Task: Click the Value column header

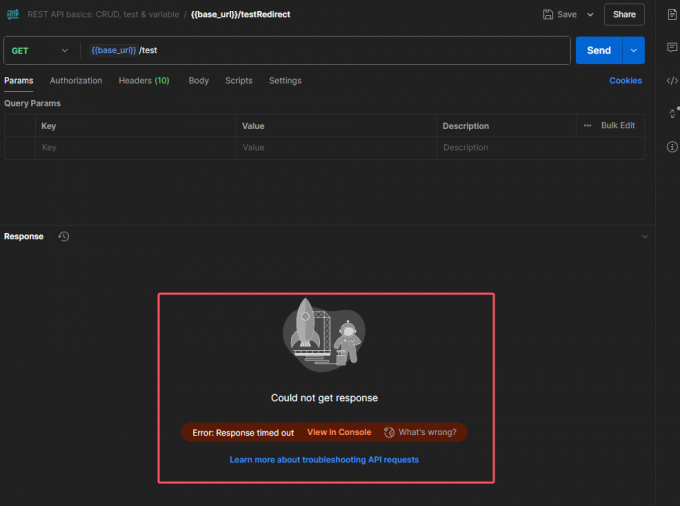Action: coord(253,126)
